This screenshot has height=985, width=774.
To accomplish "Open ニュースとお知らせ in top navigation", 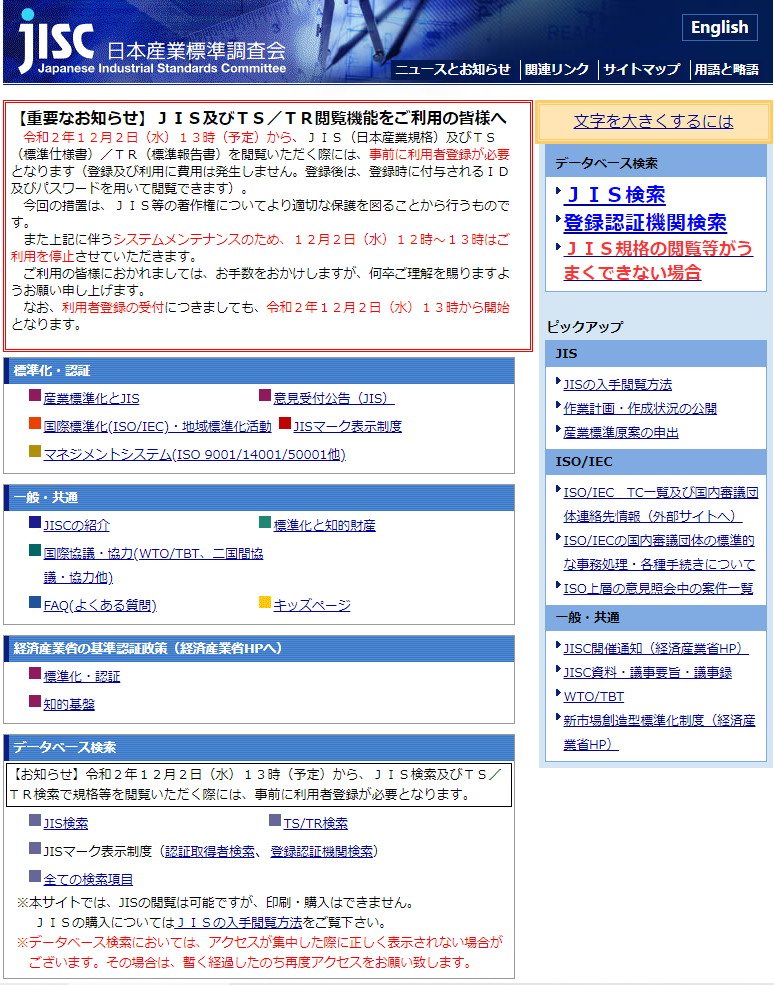I will click(x=453, y=69).
